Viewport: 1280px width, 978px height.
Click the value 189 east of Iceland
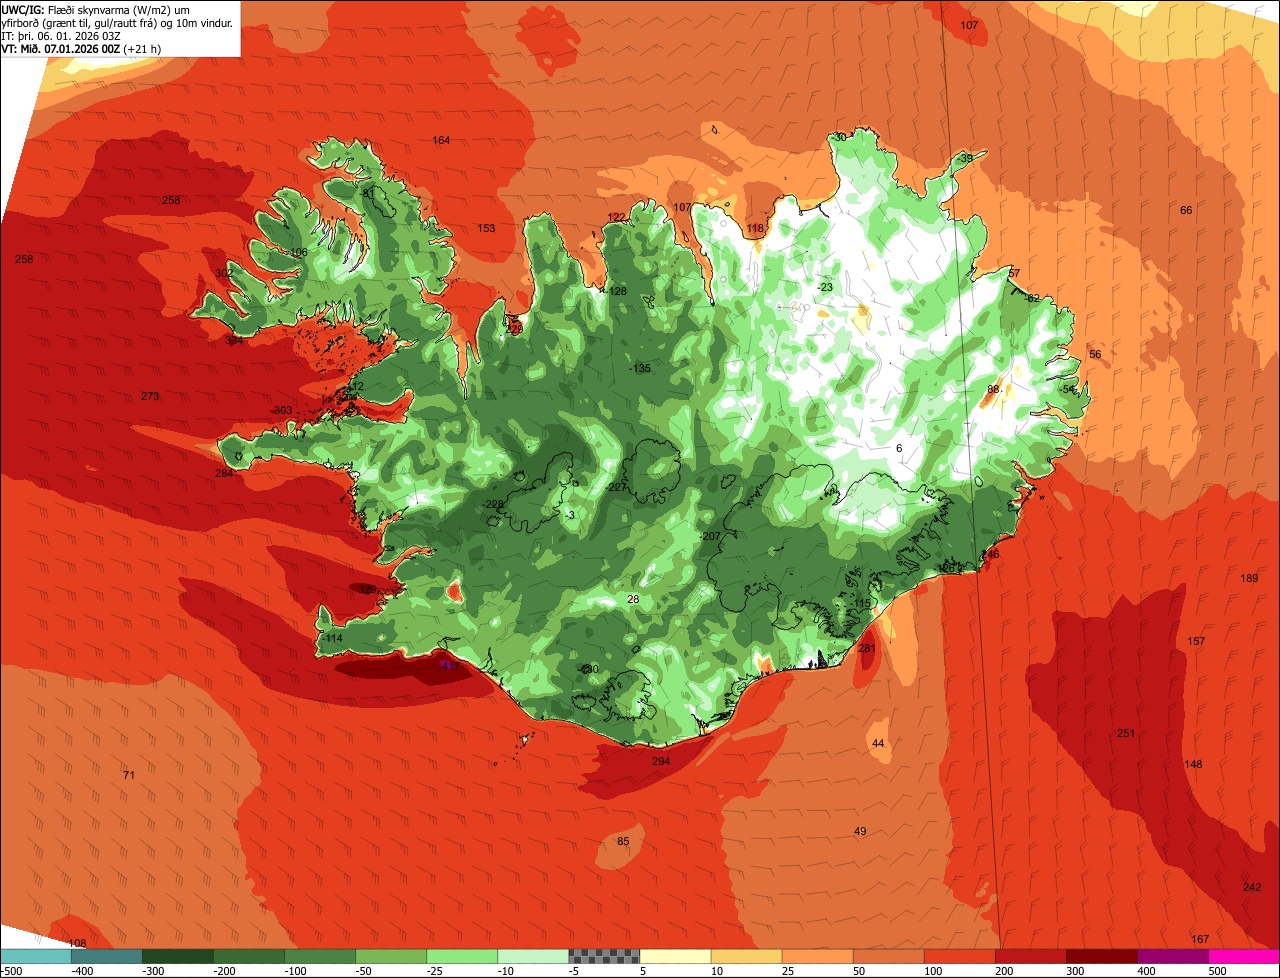(x=1250, y=579)
